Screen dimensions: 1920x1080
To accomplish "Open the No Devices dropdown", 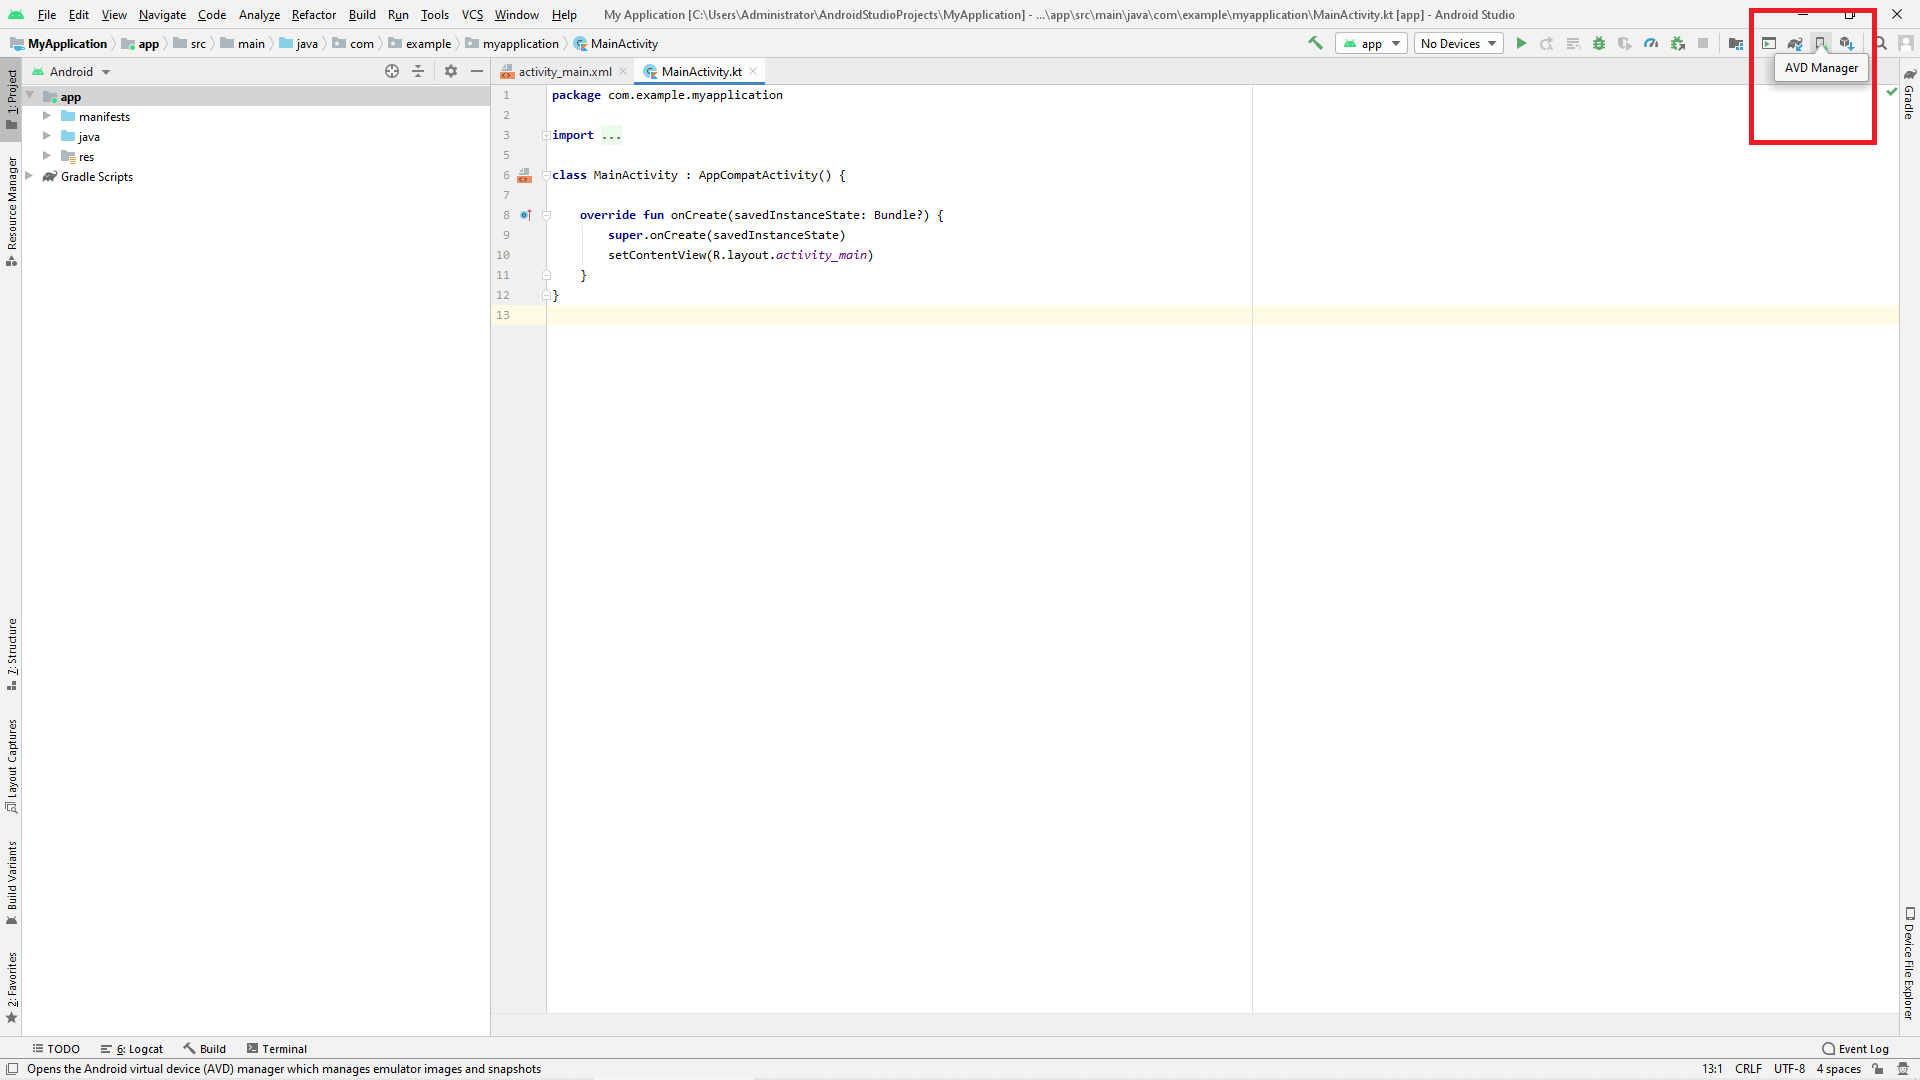I will pyautogui.click(x=1458, y=43).
